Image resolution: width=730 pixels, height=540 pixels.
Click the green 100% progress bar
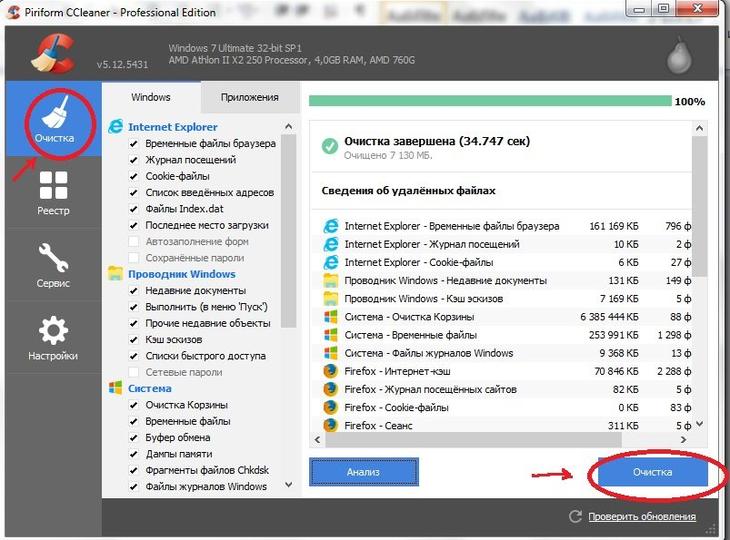(490, 101)
